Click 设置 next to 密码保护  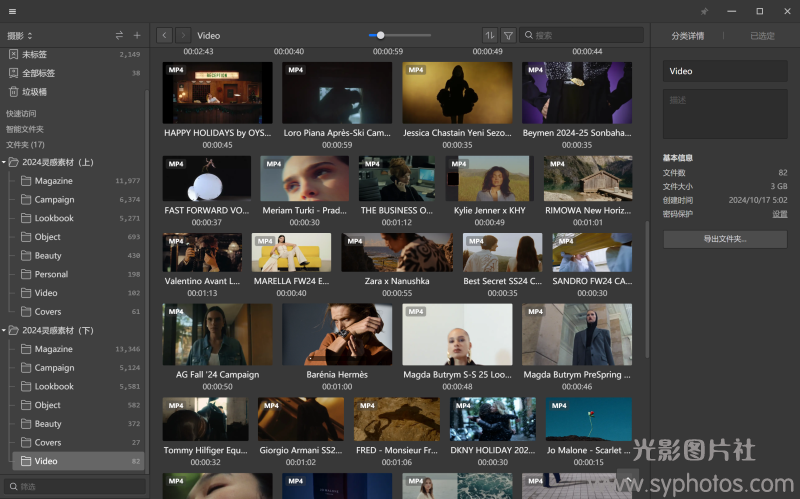pyautogui.click(x=779, y=214)
